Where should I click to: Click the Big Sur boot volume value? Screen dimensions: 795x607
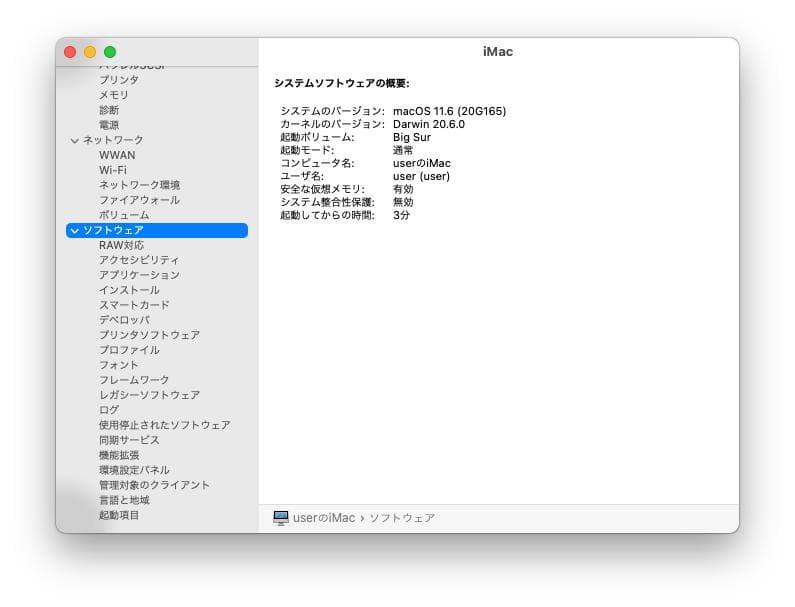point(412,137)
